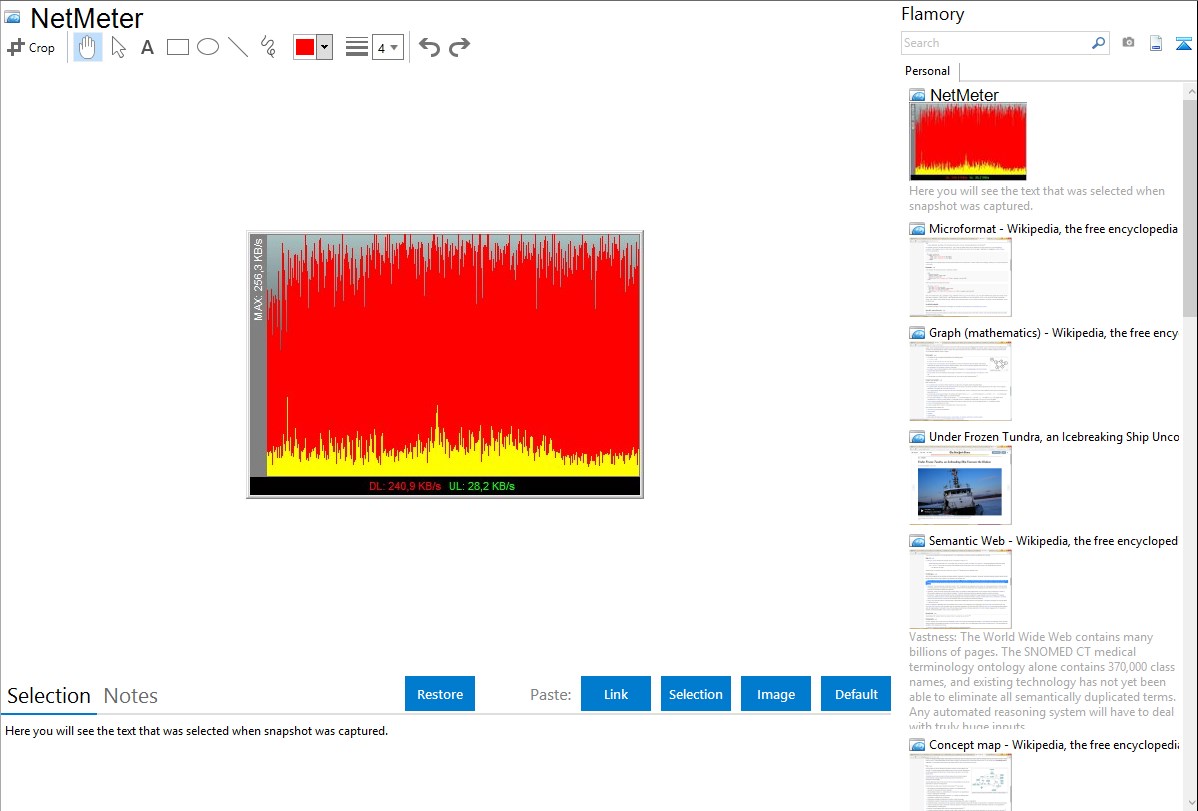Image resolution: width=1198 pixels, height=811 pixels.
Task: Pick the Ellipse shape tool
Action: pos(208,47)
